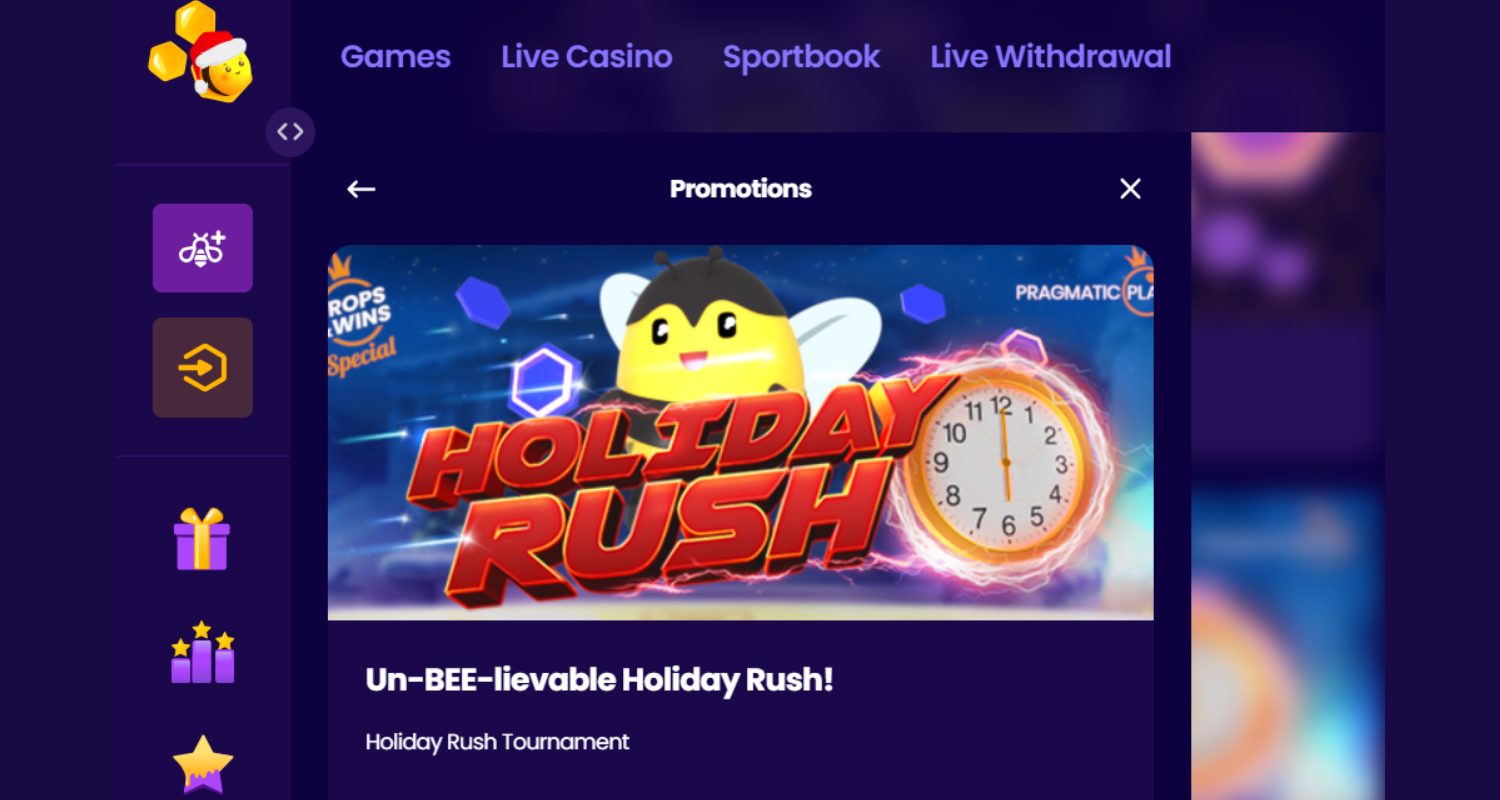1500x800 pixels.
Task: Open the podium leaderboard icon
Action: 202,653
